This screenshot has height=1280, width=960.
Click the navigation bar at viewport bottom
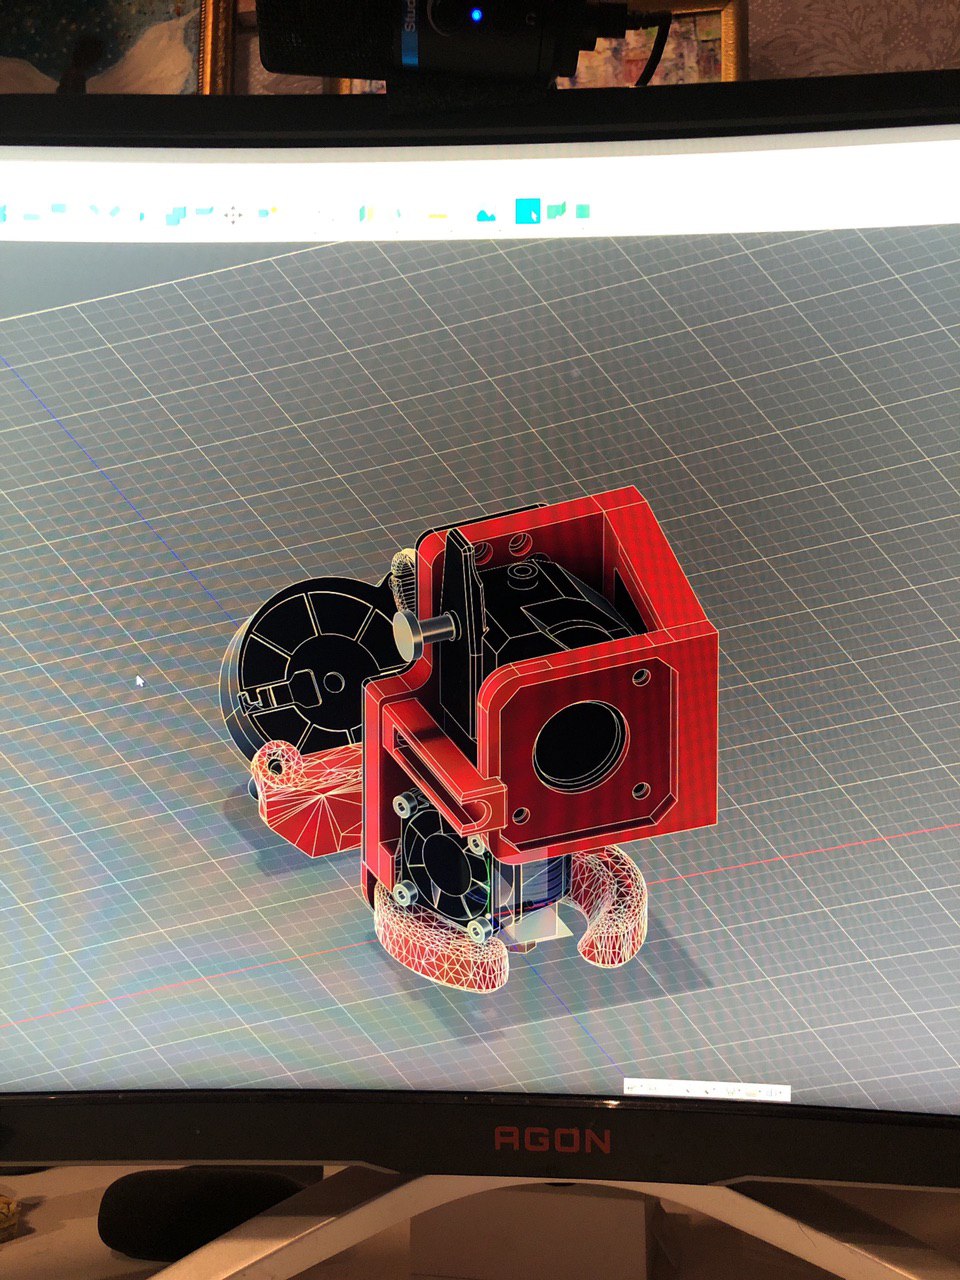point(707,1090)
